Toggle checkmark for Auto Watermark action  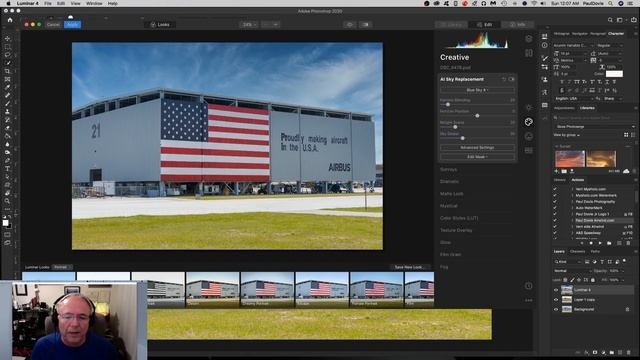pos(555,208)
